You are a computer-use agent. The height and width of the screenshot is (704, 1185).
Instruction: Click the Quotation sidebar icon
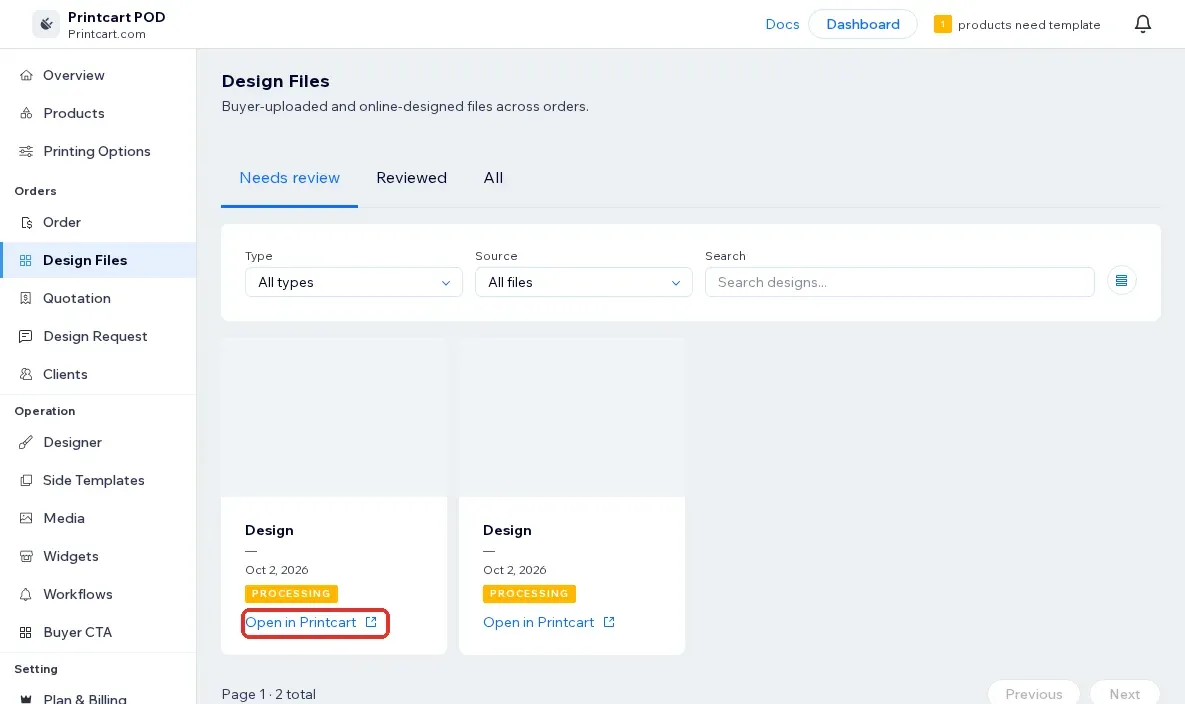coord(26,298)
